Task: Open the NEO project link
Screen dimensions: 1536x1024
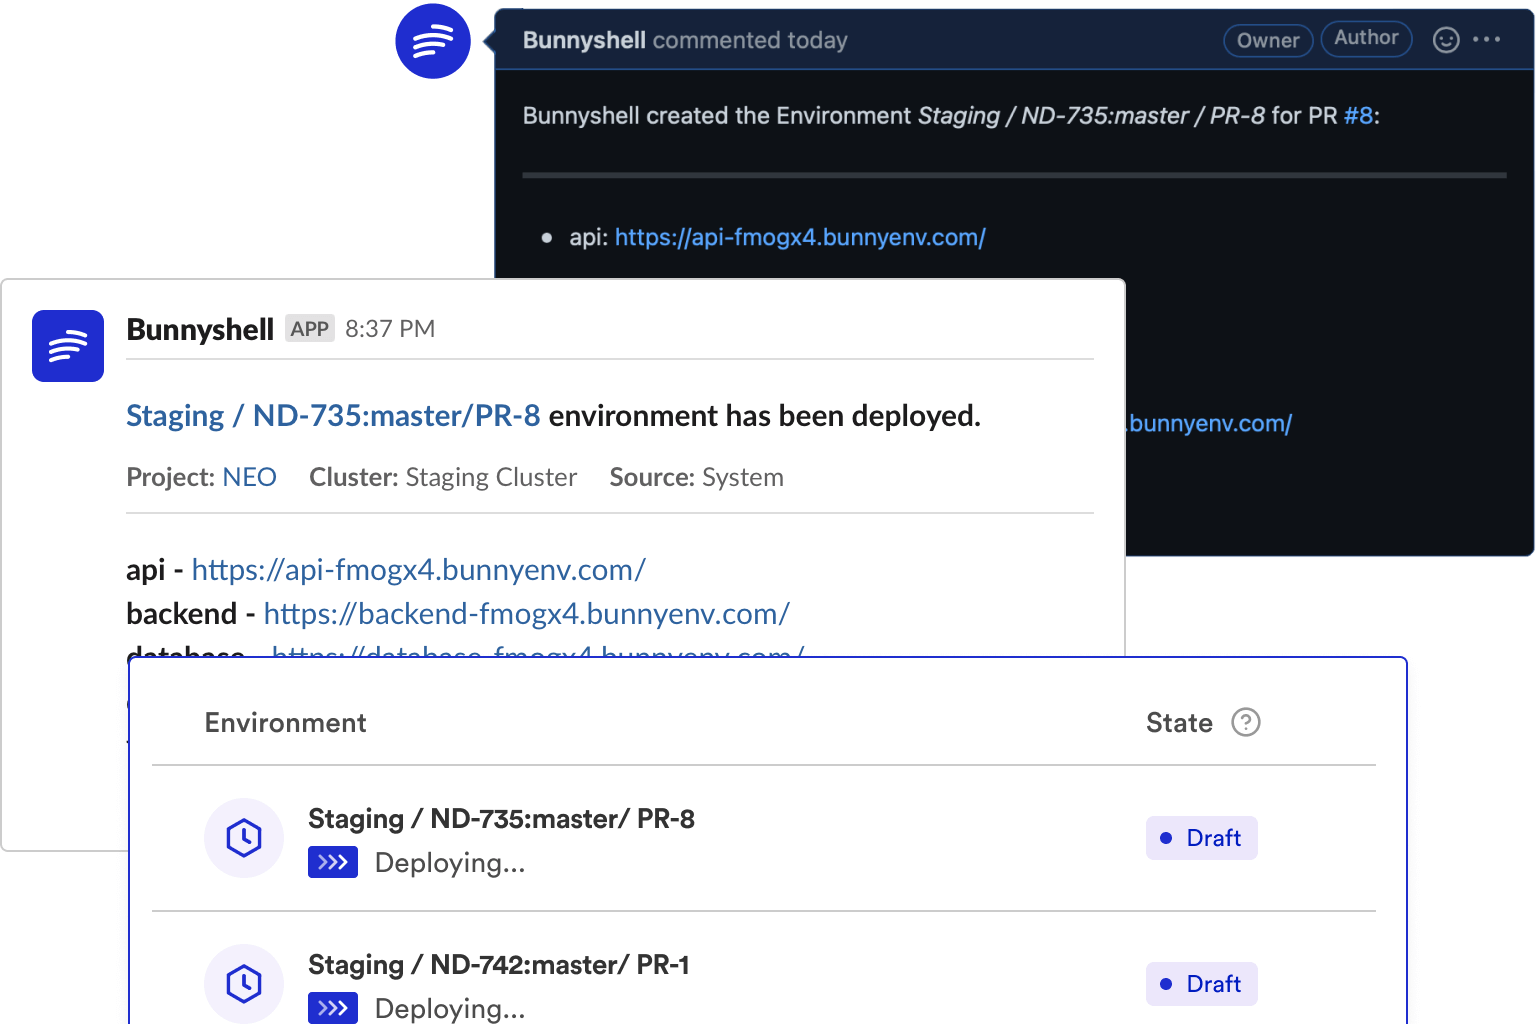Action: point(249,477)
